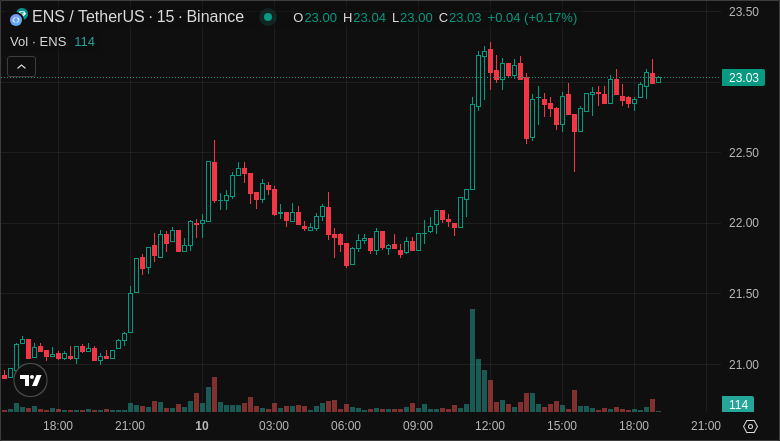This screenshot has width=780, height=441.
Task: Click the 15:00 time axis label
Action: (x=562, y=426)
